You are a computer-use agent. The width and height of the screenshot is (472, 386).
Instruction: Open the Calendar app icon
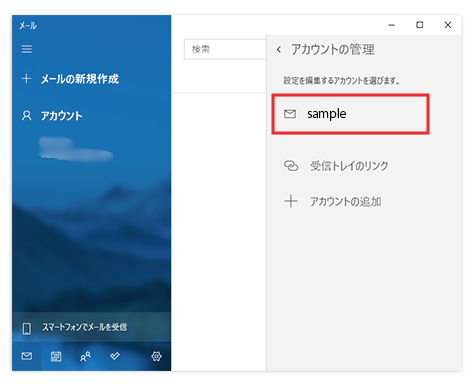[56, 356]
